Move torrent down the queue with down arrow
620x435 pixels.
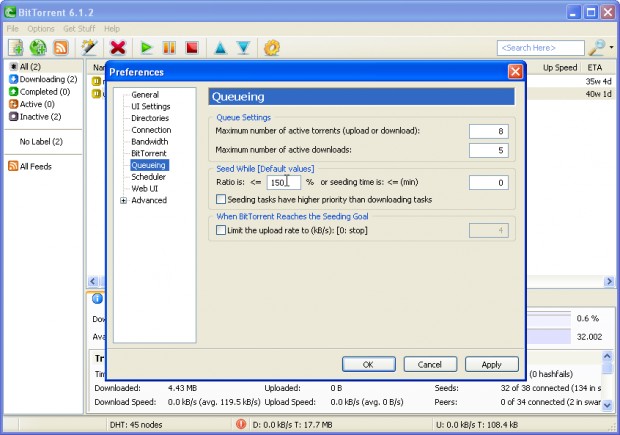click(x=244, y=48)
